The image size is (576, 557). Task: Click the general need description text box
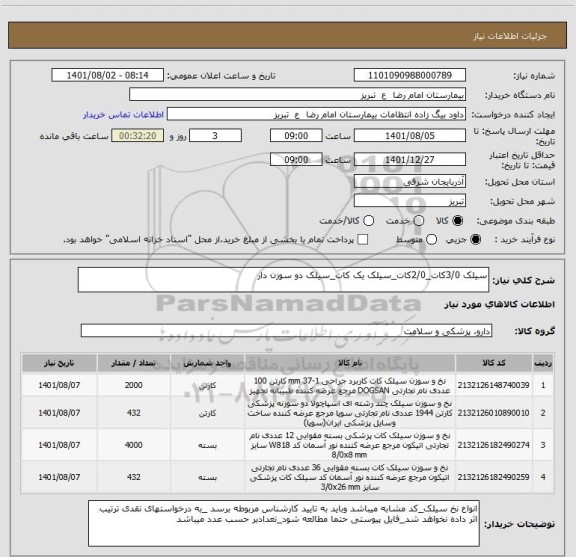[x=283, y=280]
